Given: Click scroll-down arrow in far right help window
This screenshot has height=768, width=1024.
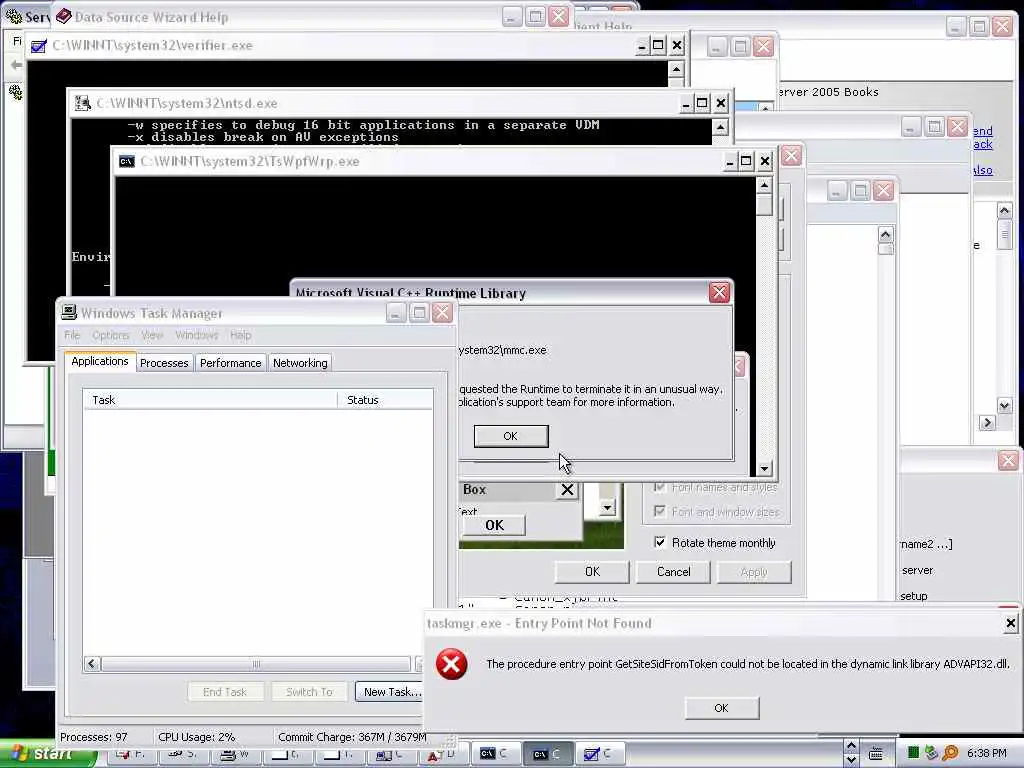Looking at the screenshot, I should [x=1004, y=406].
